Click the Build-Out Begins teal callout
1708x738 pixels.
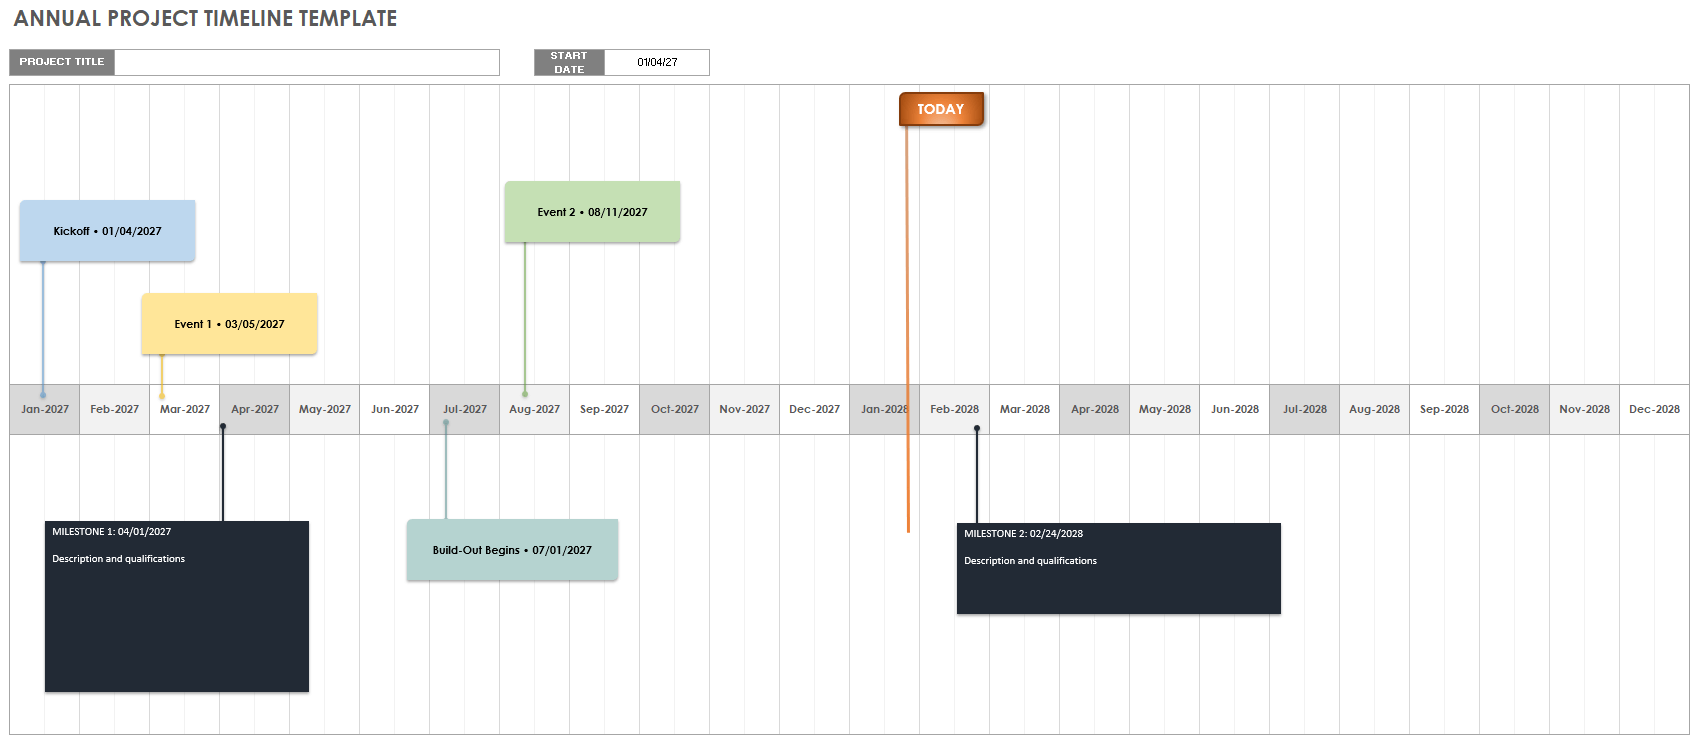[512, 550]
